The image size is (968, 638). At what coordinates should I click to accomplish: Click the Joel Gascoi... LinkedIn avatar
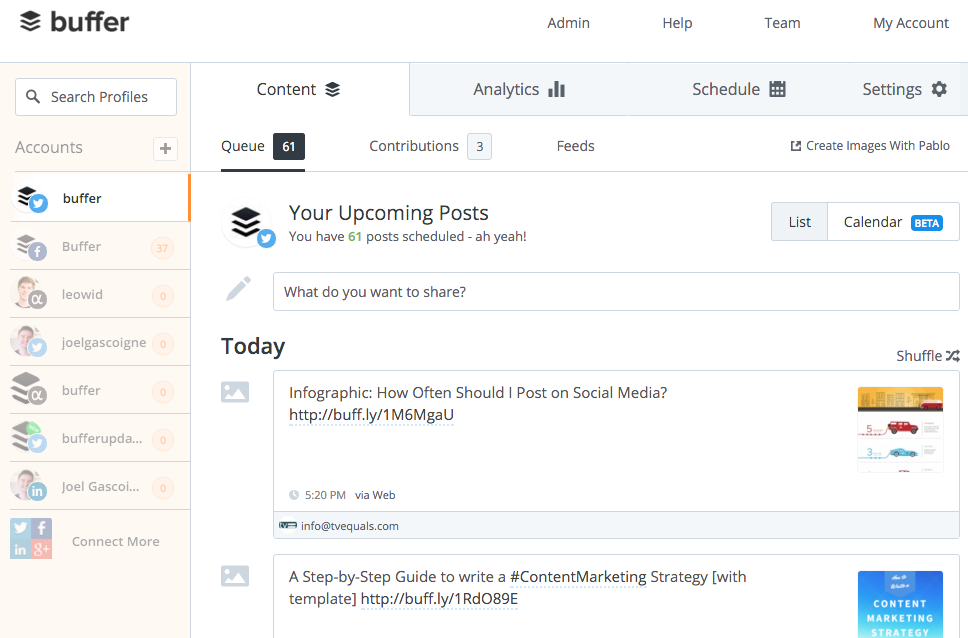coord(29,486)
